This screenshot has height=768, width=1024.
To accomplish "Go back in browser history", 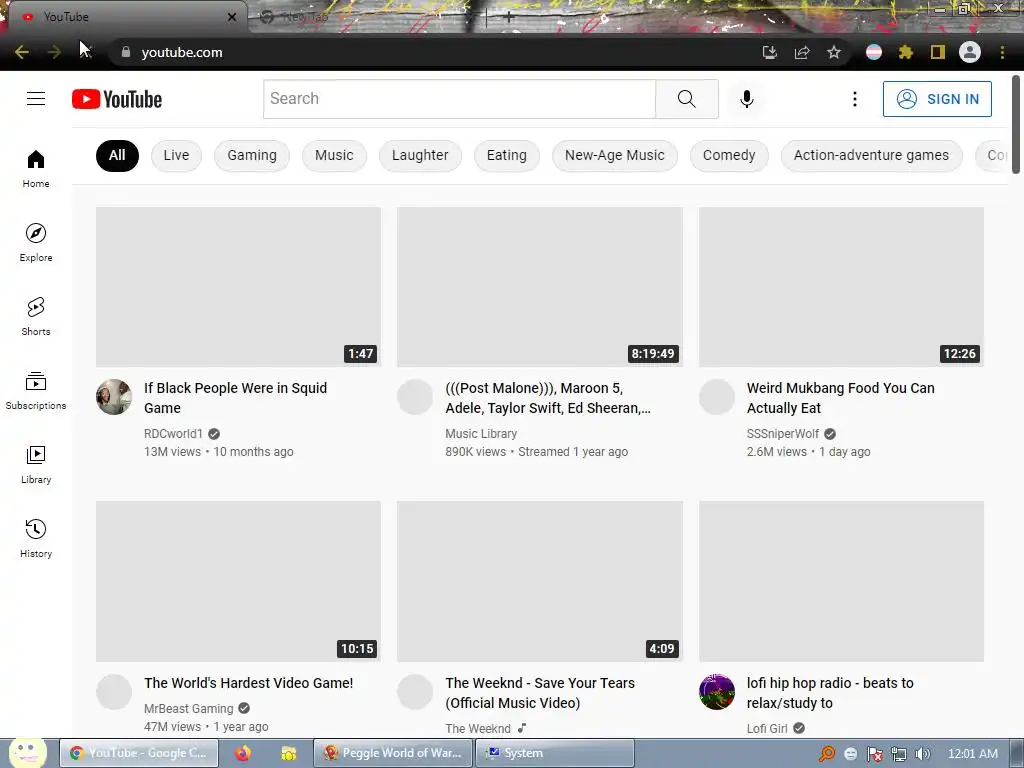I will click(x=22, y=52).
